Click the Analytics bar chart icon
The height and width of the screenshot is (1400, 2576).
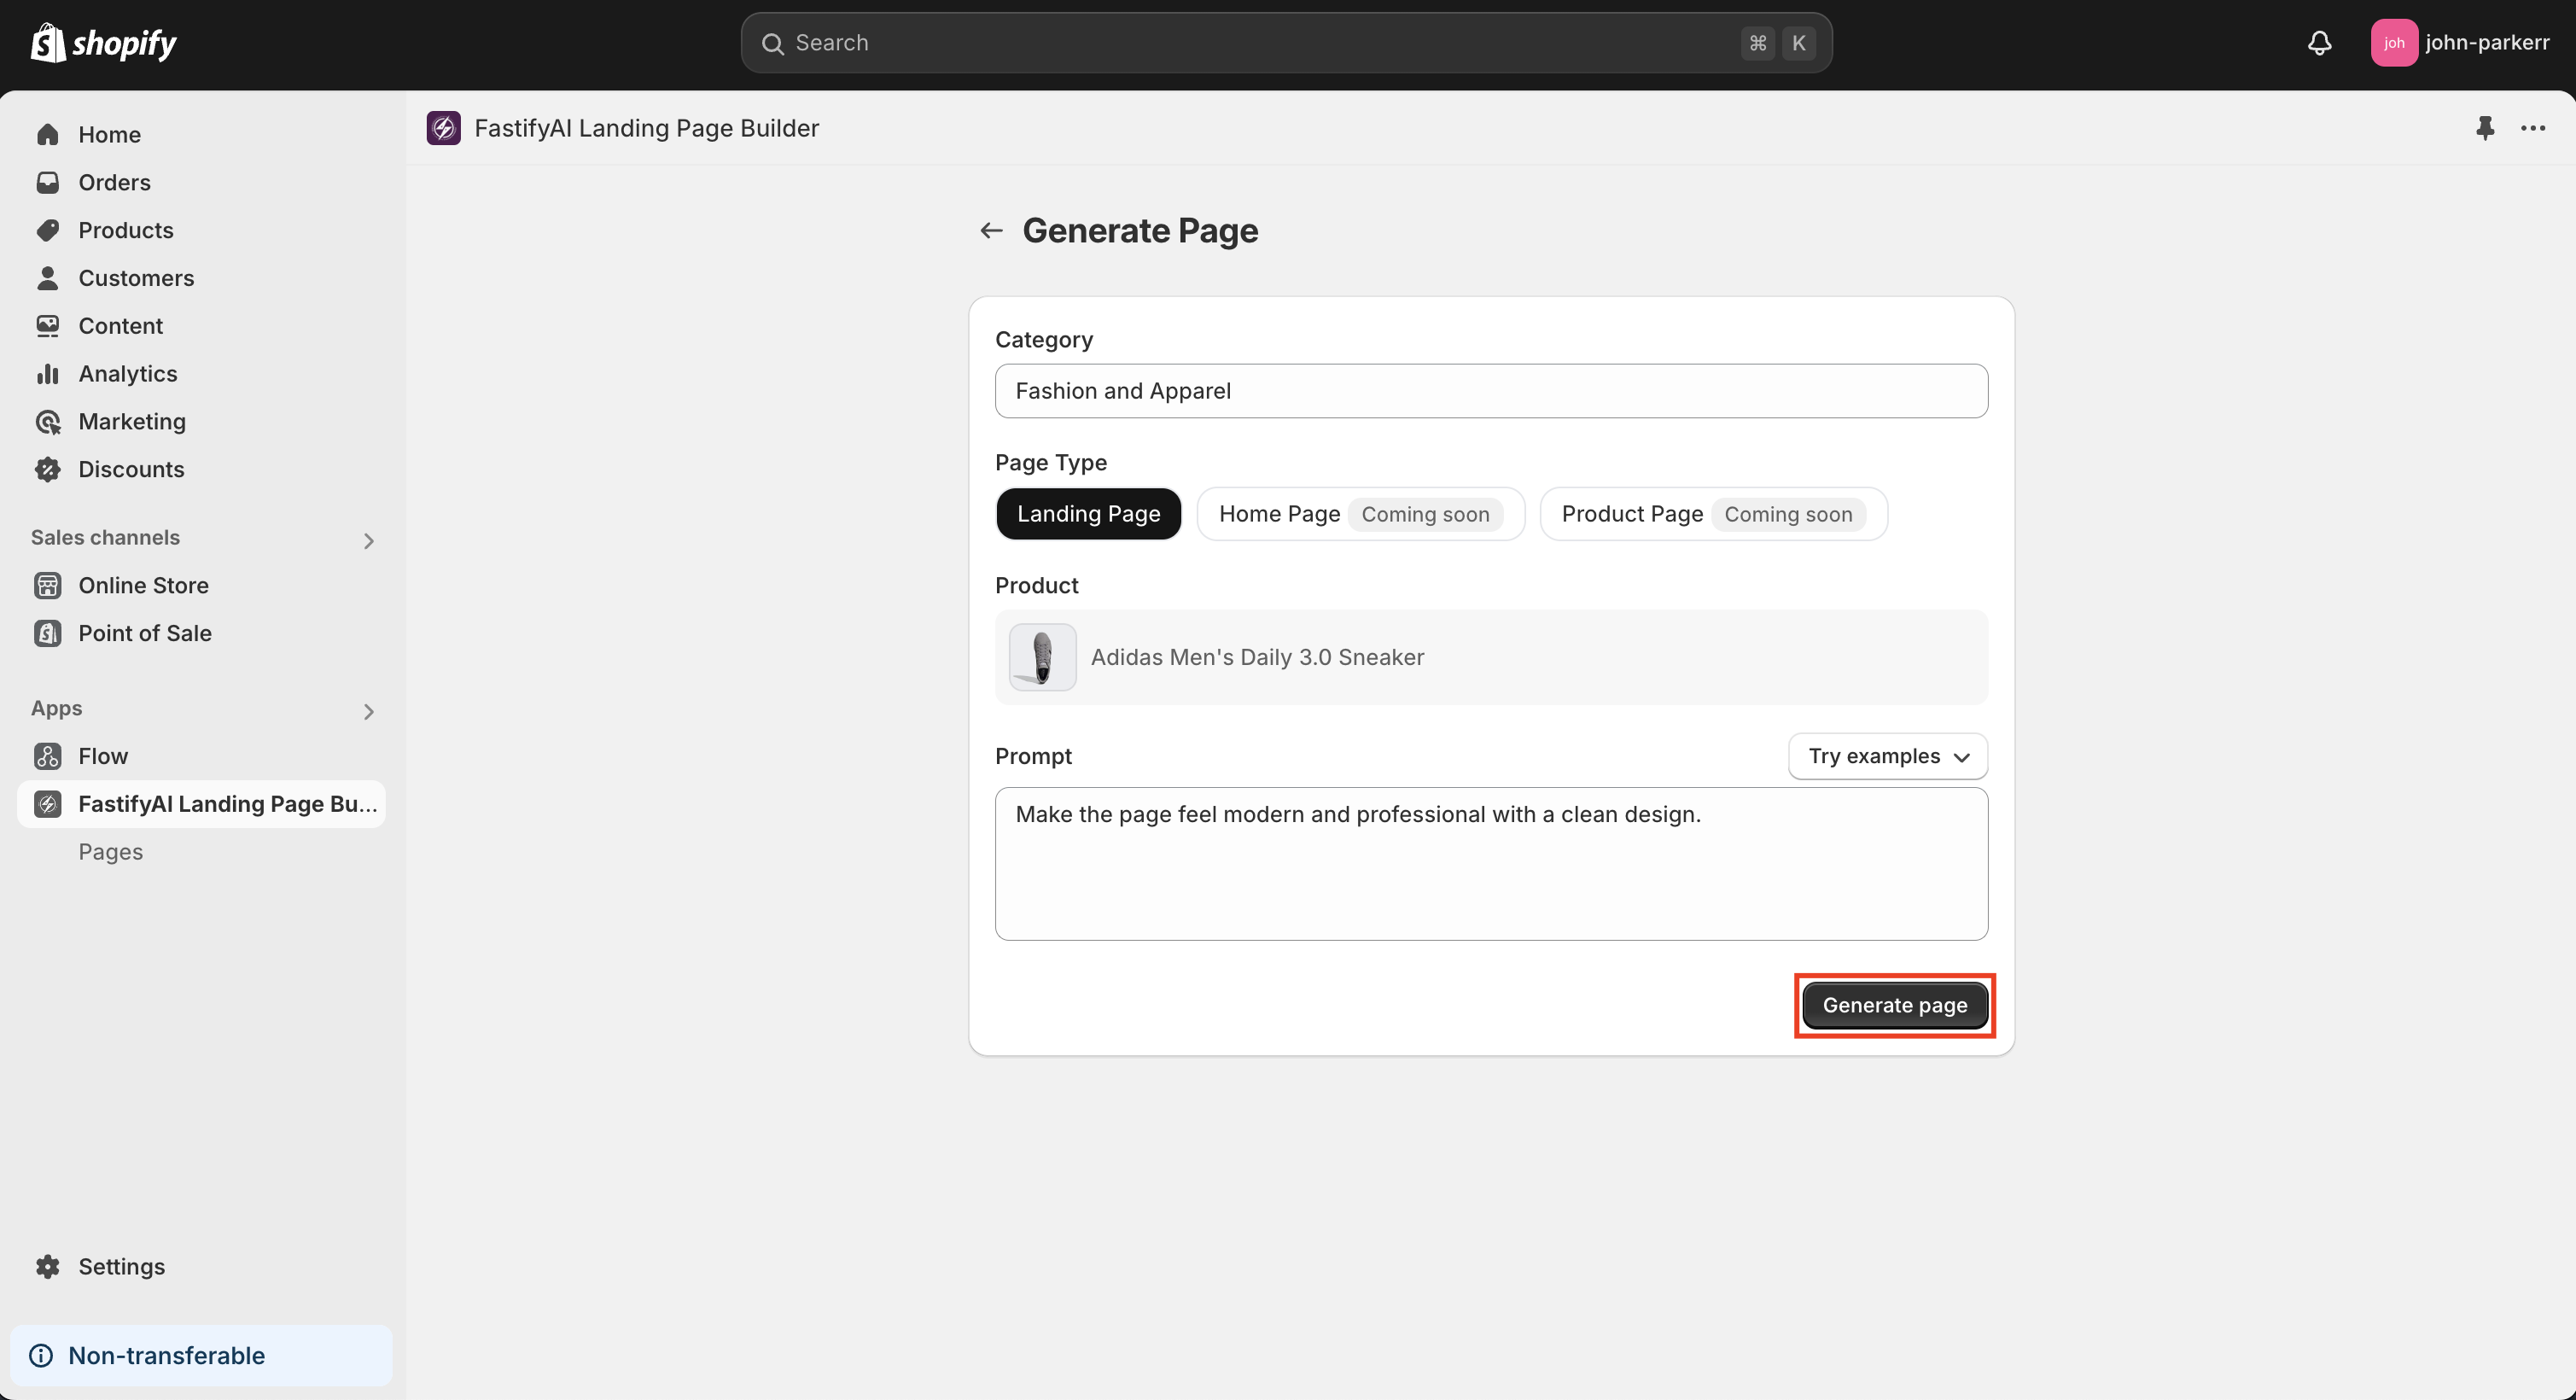pos(48,374)
